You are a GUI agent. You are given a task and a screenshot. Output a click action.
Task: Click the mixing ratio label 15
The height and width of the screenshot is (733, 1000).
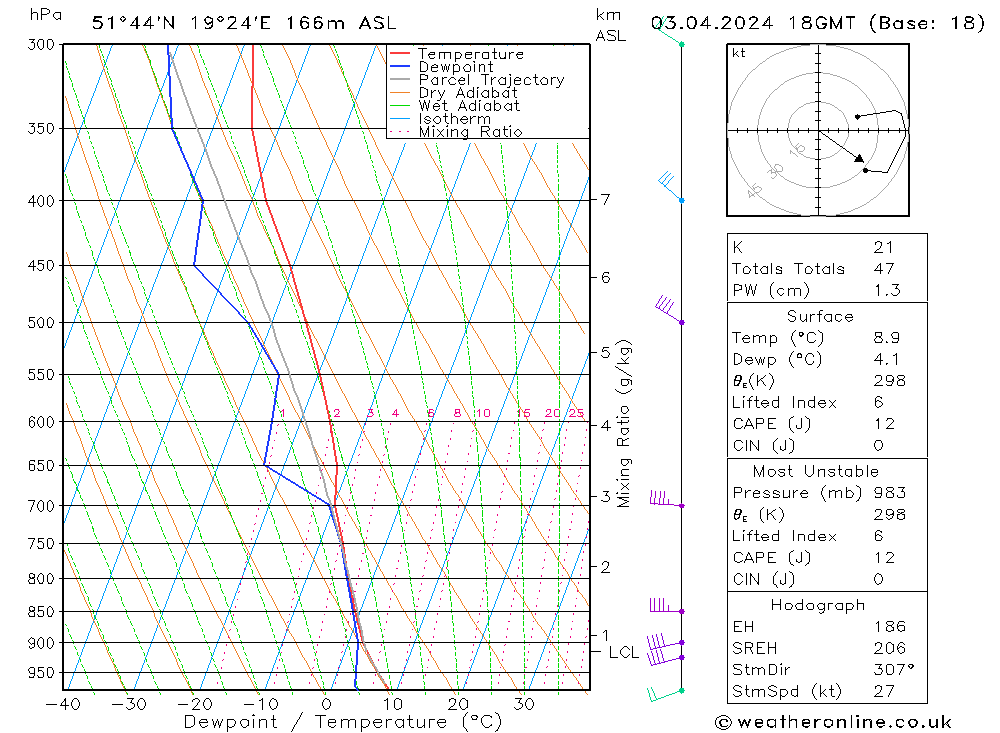[x=523, y=413]
